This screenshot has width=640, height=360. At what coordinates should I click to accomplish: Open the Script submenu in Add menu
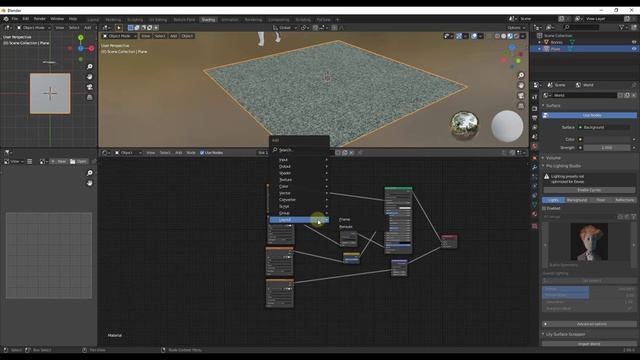(299, 207)
